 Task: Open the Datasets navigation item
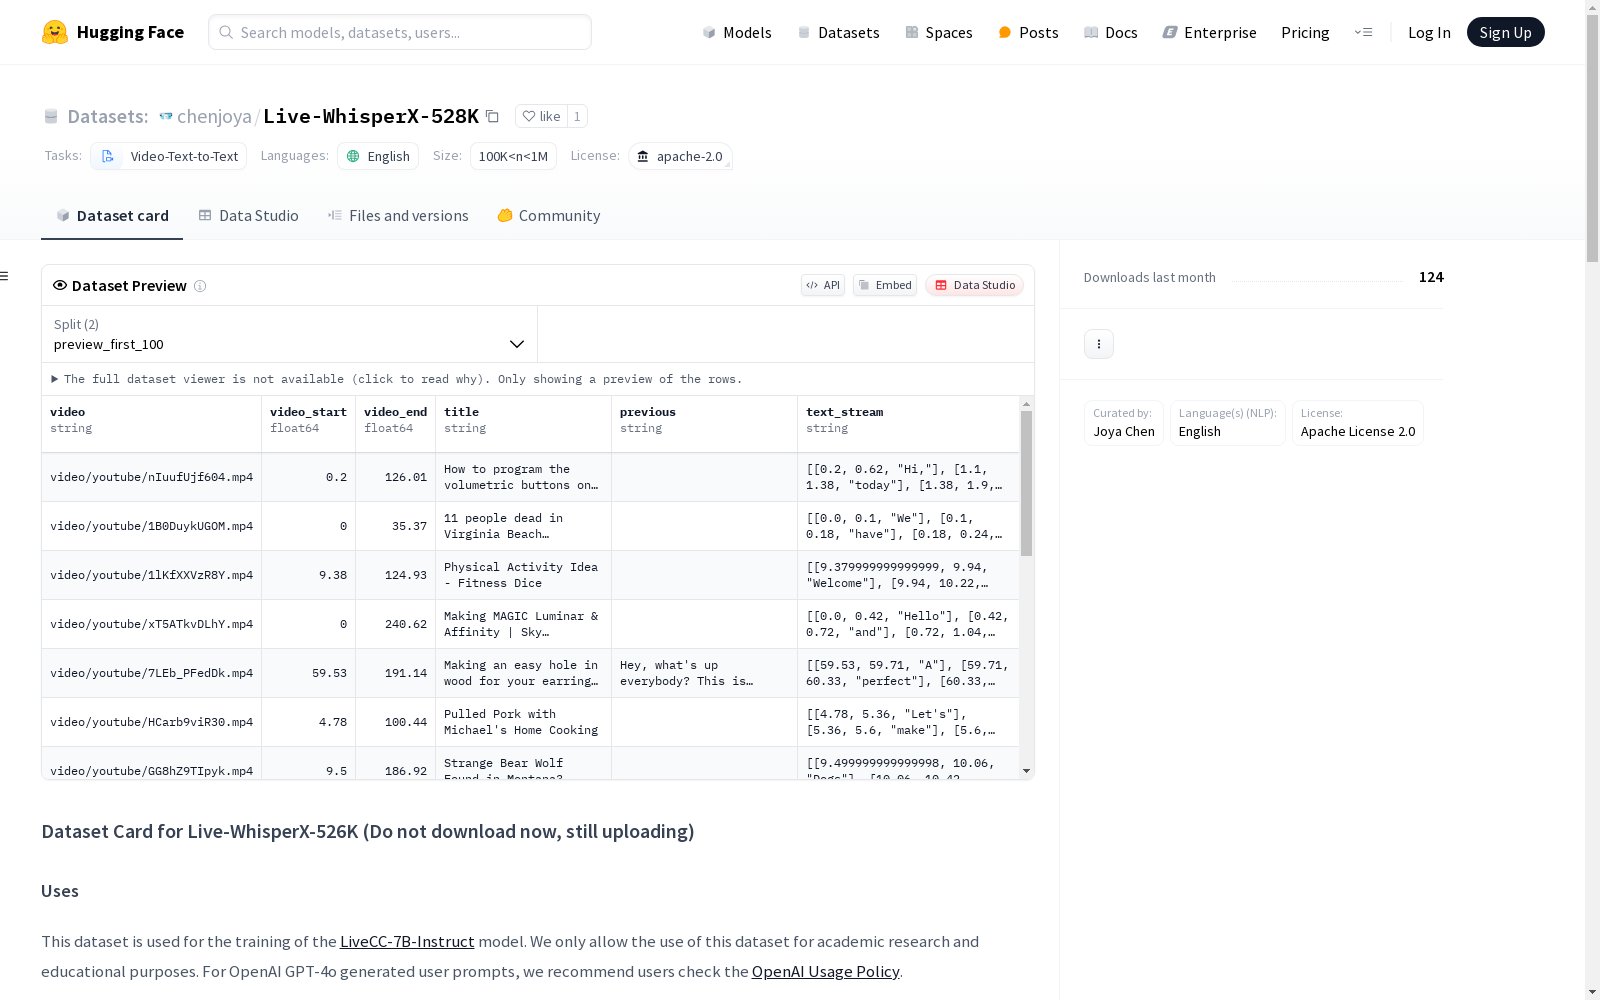tap(838, 32)
